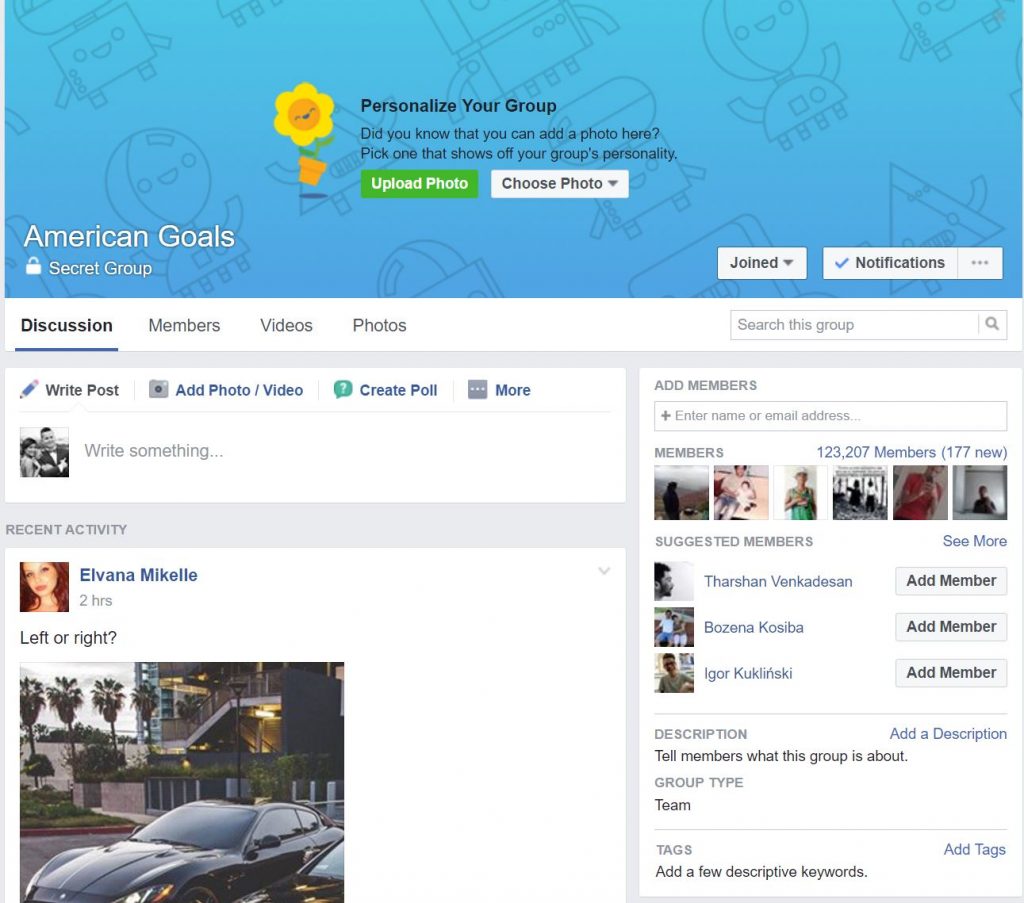Viewport: 1024px width, 903px height.
Task: Open the Photos tab
Action: tap(379, 325)
